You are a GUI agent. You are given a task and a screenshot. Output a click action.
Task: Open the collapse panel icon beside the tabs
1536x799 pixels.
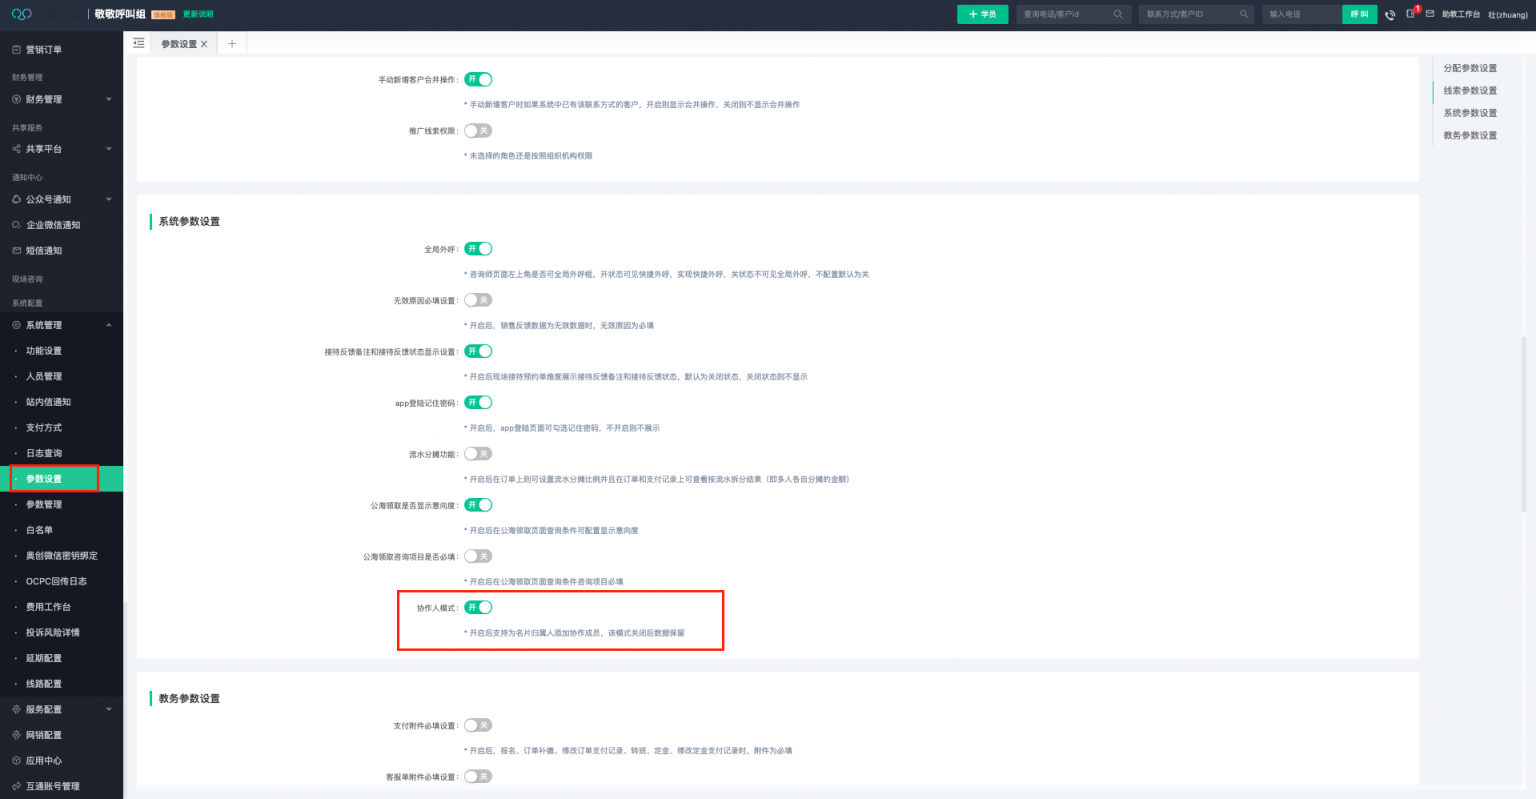(x=139, y=43)
